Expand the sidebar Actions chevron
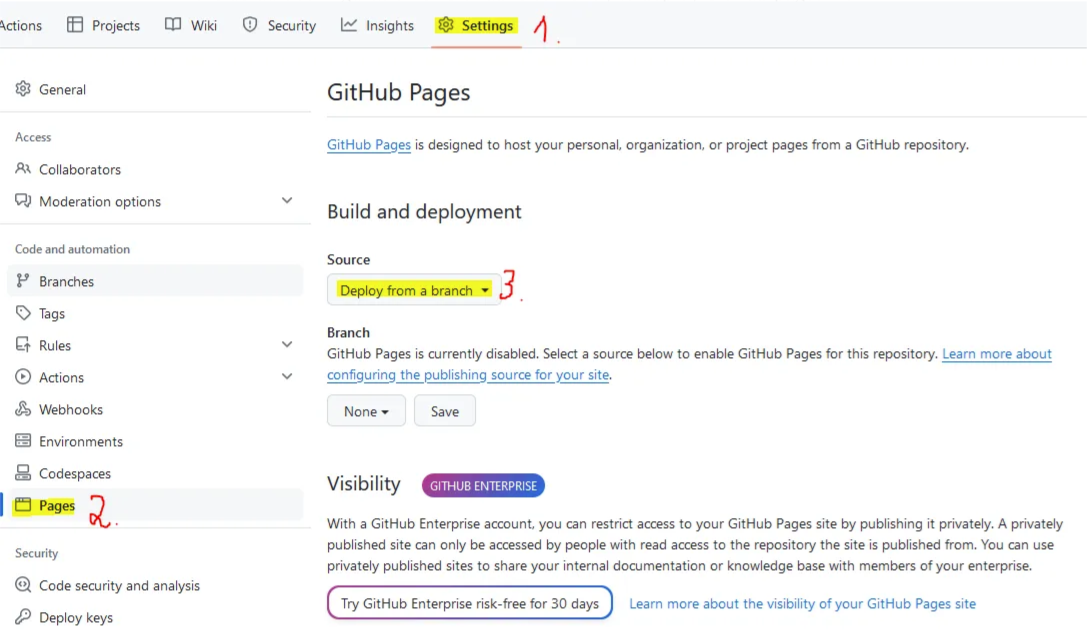Image resolution: width=1087 pixels, height=633 pixels. [x=287, y=376]
